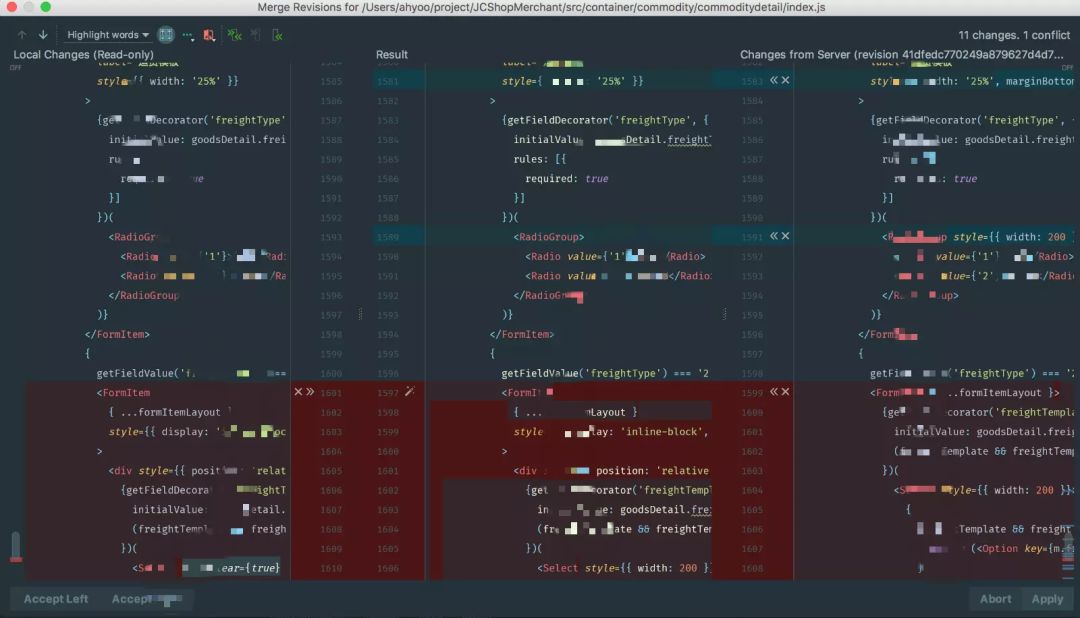The height and width of the screenshot is (618, 1080).
Task: Click red conflict marker in left stripe
Action: (x=15, y=559)
